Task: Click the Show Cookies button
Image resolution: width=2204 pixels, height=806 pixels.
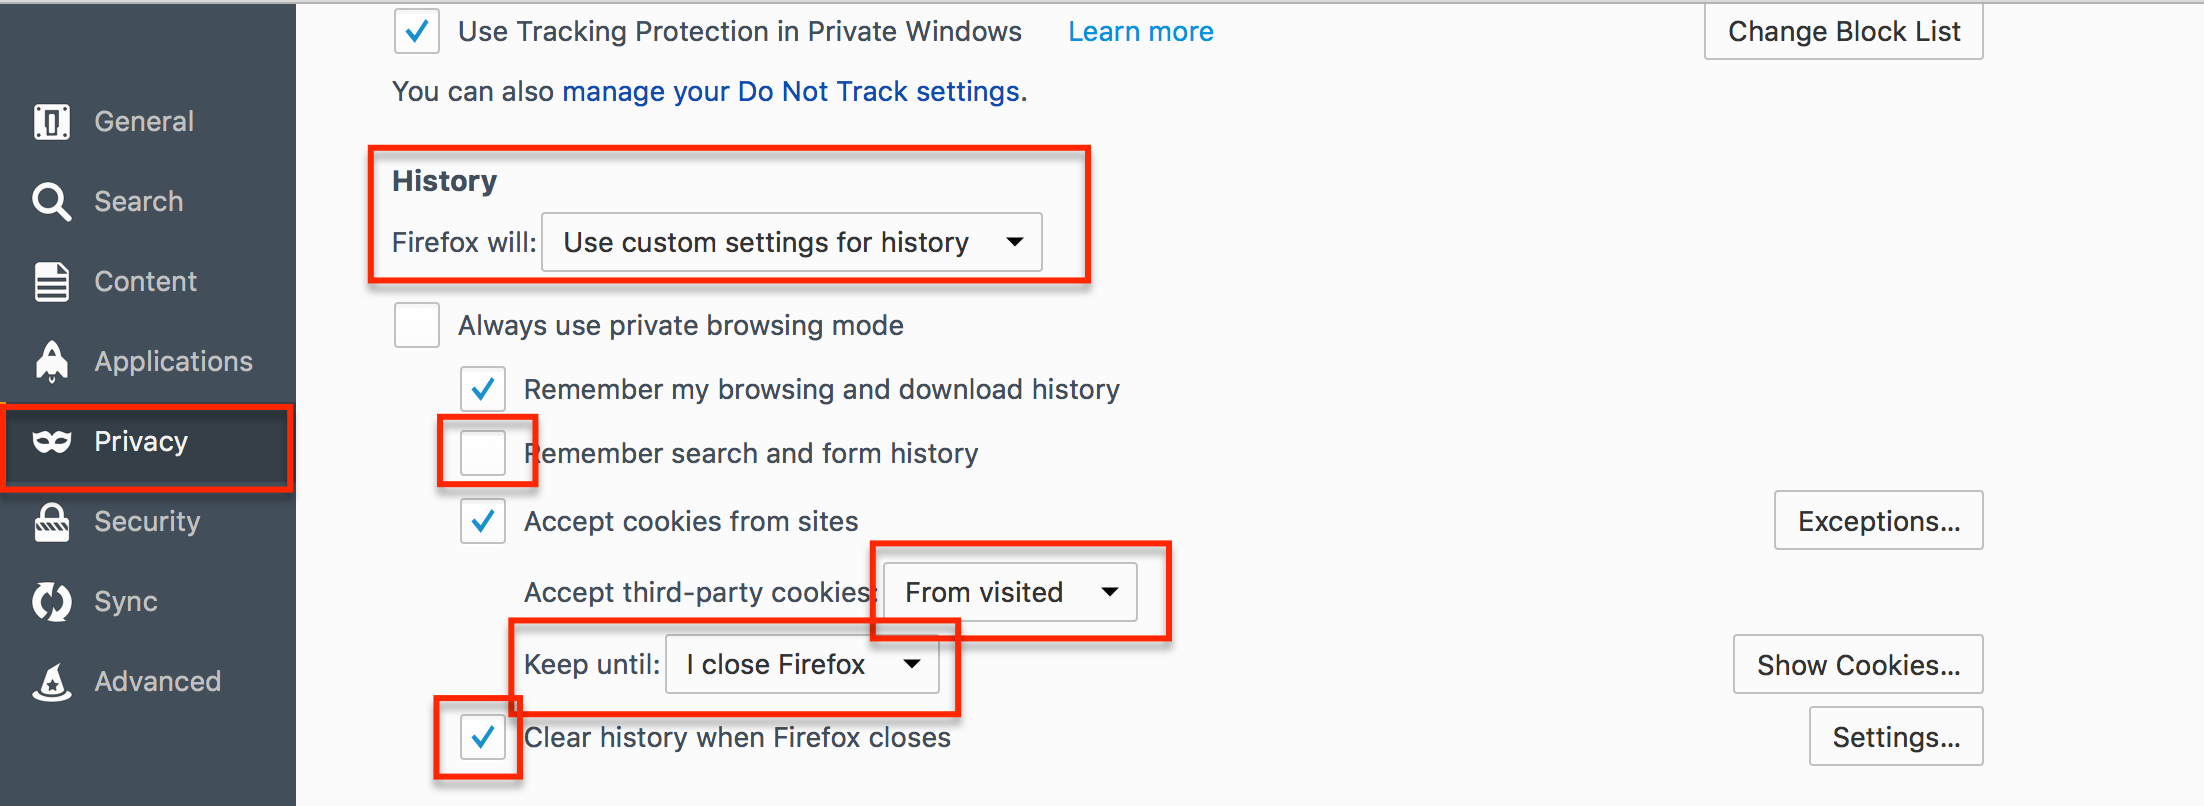Action: [x=1858, y=665]
